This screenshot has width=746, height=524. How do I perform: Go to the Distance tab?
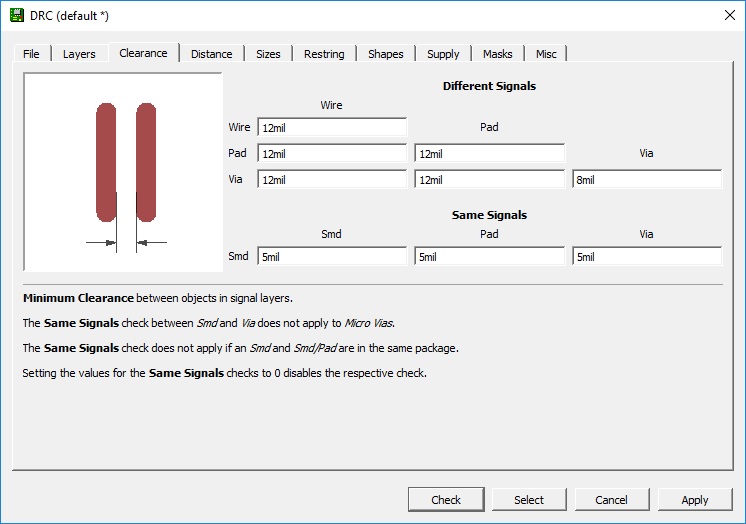click(x=212, y=54)
